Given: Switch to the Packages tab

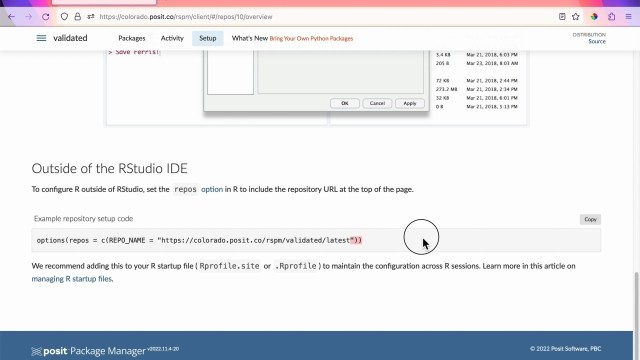Looking at the screenshot, I should [x=131, y=38].
